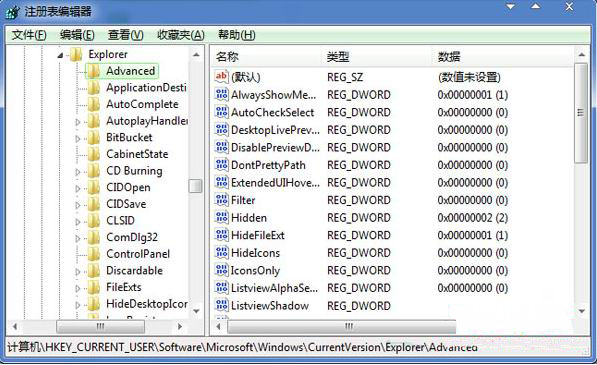This screenshot has height=365, width=597.
Task: Open the 查看(V) menu
Action: pos(126,35)
